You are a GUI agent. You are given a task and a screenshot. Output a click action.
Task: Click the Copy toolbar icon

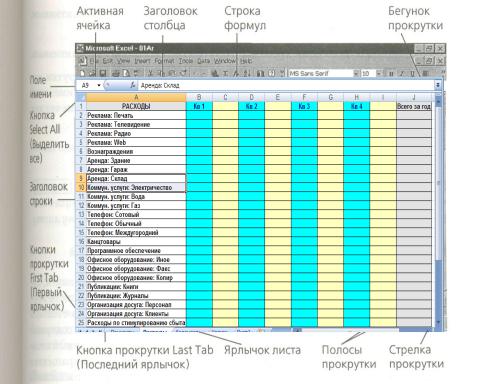click(x=160, y=73)
